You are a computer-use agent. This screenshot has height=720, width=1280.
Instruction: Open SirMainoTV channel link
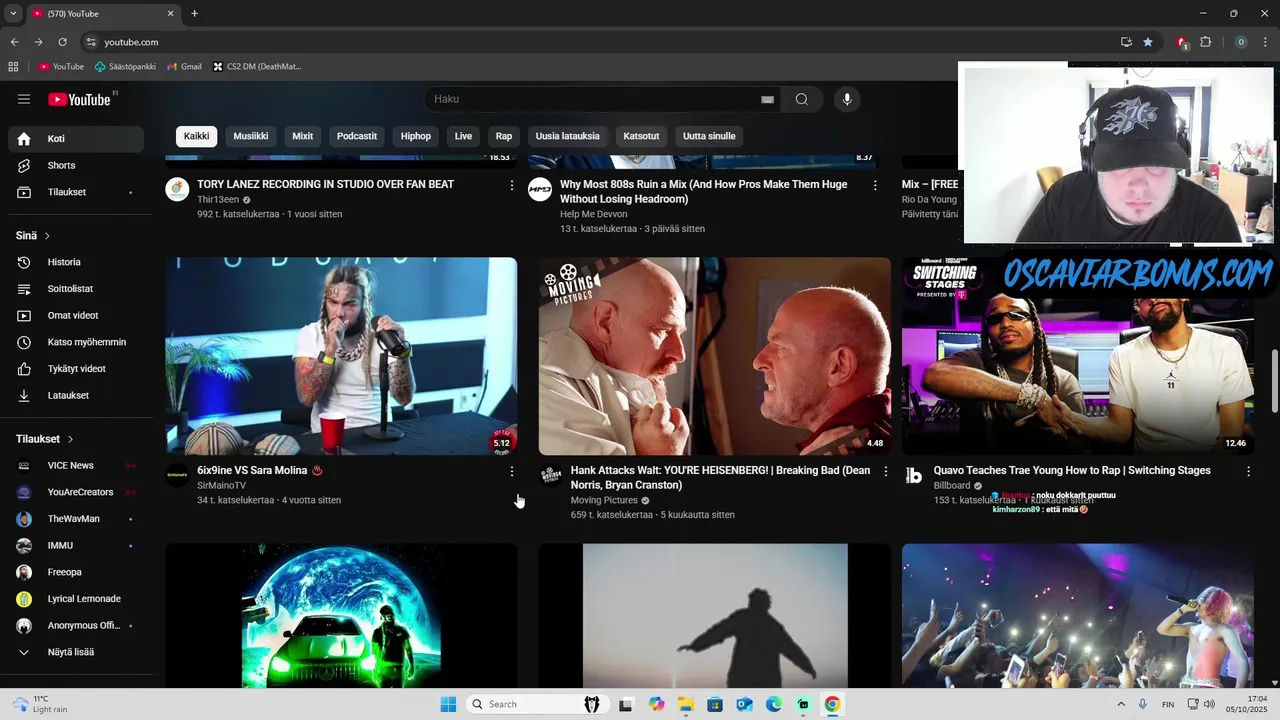[x=221, y=486]
